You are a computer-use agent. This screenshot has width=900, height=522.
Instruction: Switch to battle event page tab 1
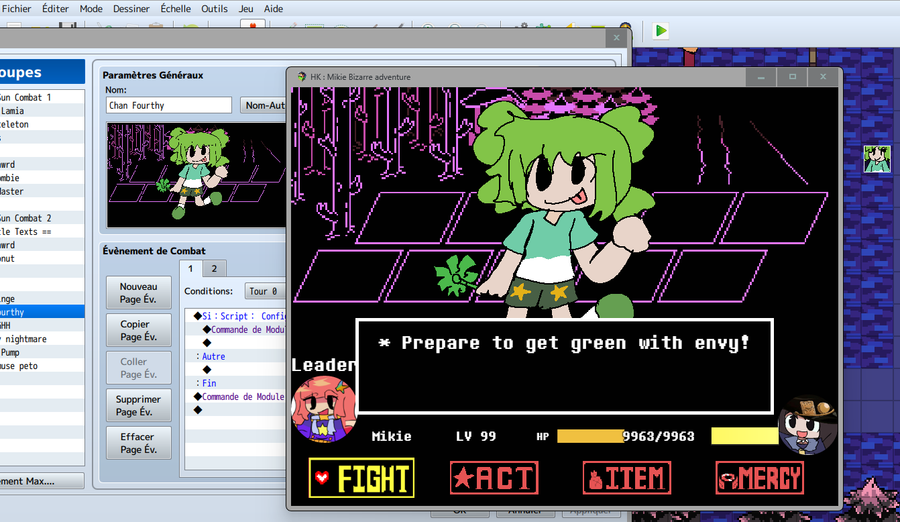tap(191, 268)
